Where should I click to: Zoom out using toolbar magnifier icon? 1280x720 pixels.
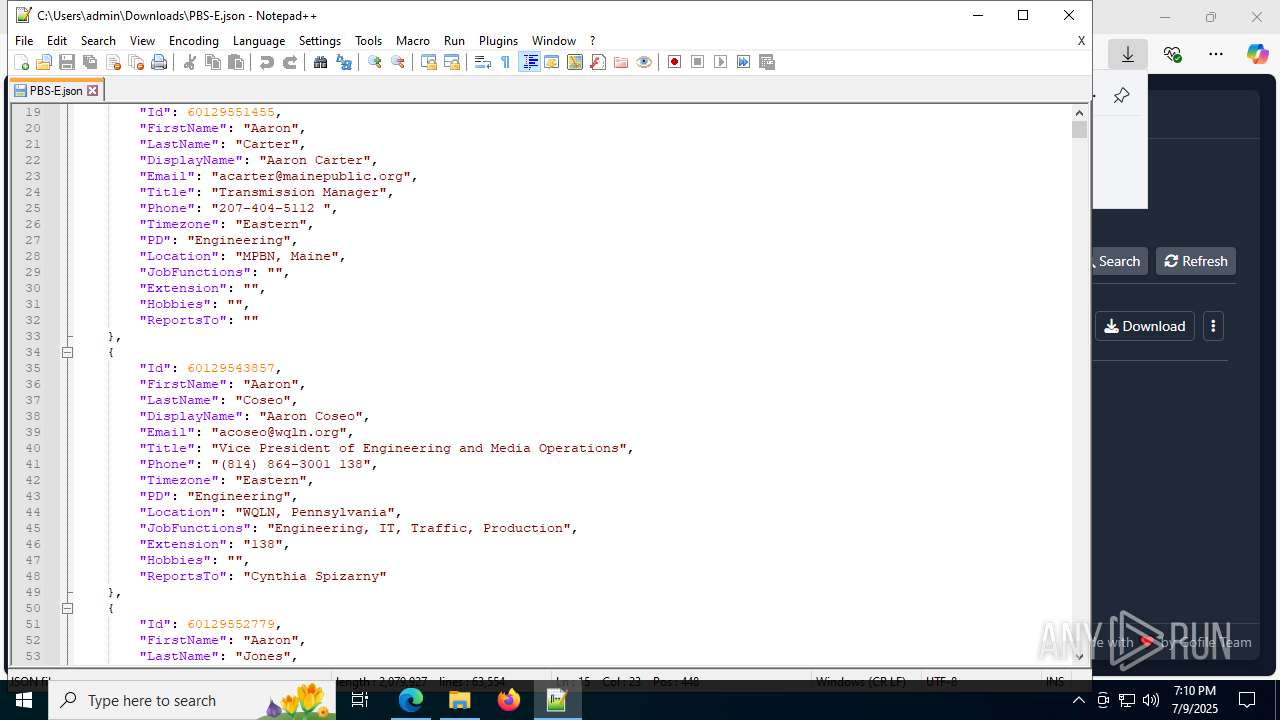398,62
